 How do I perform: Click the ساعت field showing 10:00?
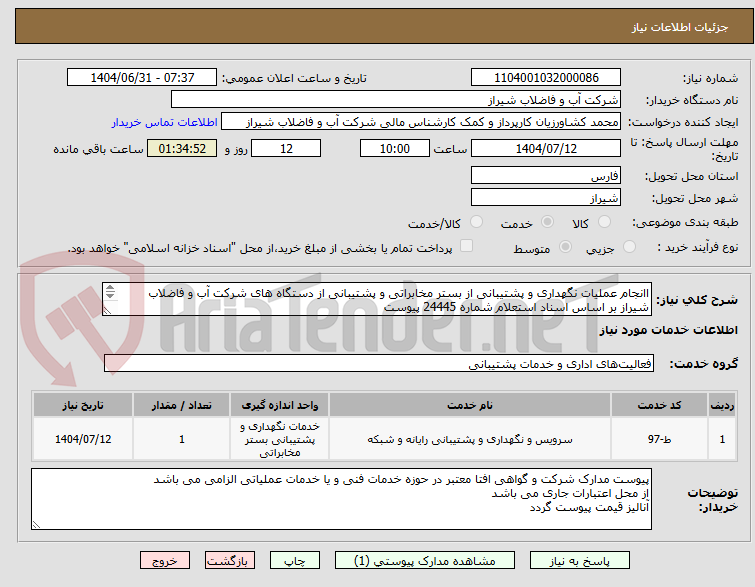tap(395, 148)
